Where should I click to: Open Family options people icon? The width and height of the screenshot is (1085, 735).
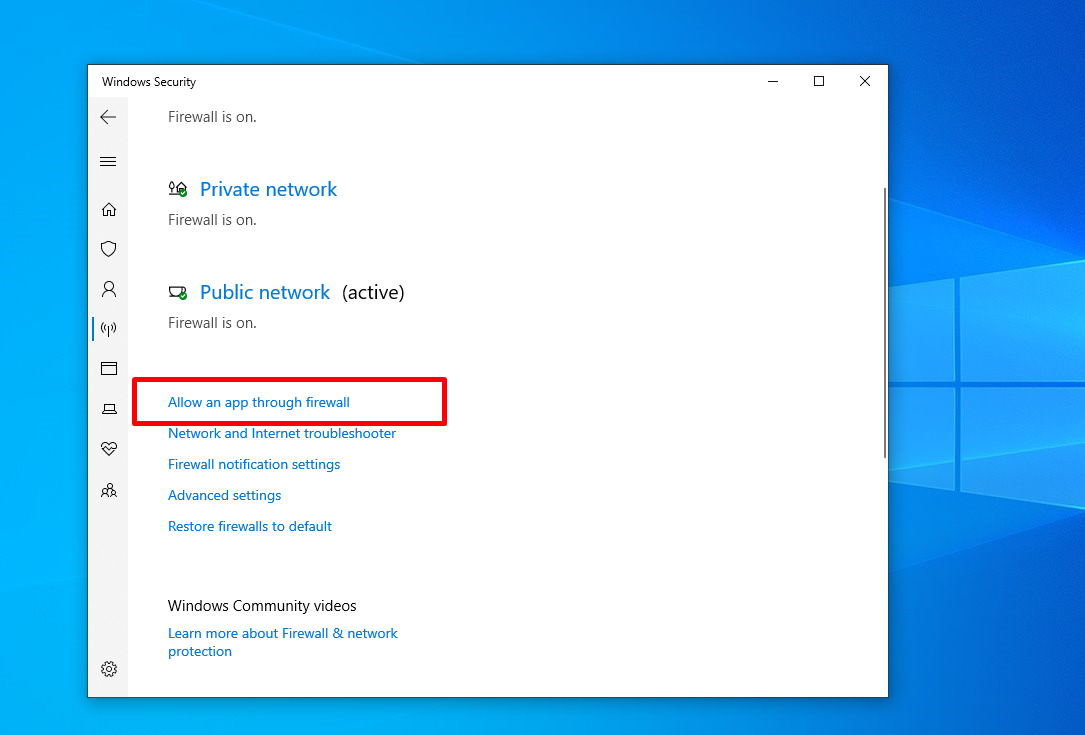(109, 491)
